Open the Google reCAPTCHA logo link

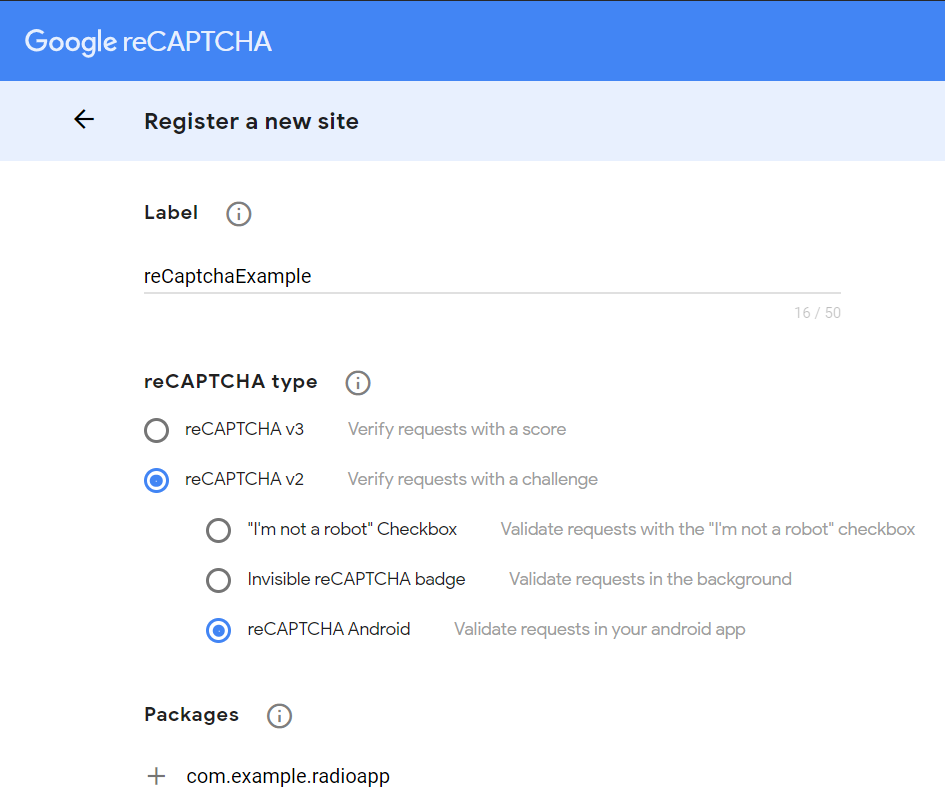click(148, 42)
